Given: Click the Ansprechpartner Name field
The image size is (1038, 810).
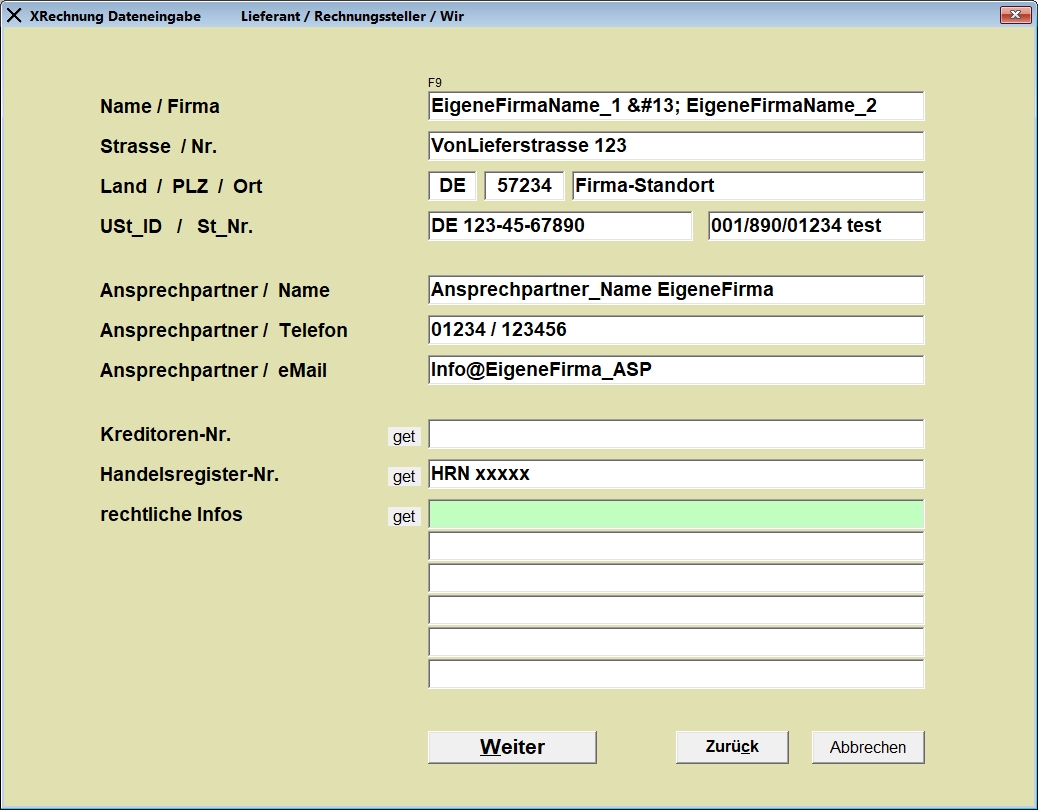Looking at the screenshot, I should (676, 290).
